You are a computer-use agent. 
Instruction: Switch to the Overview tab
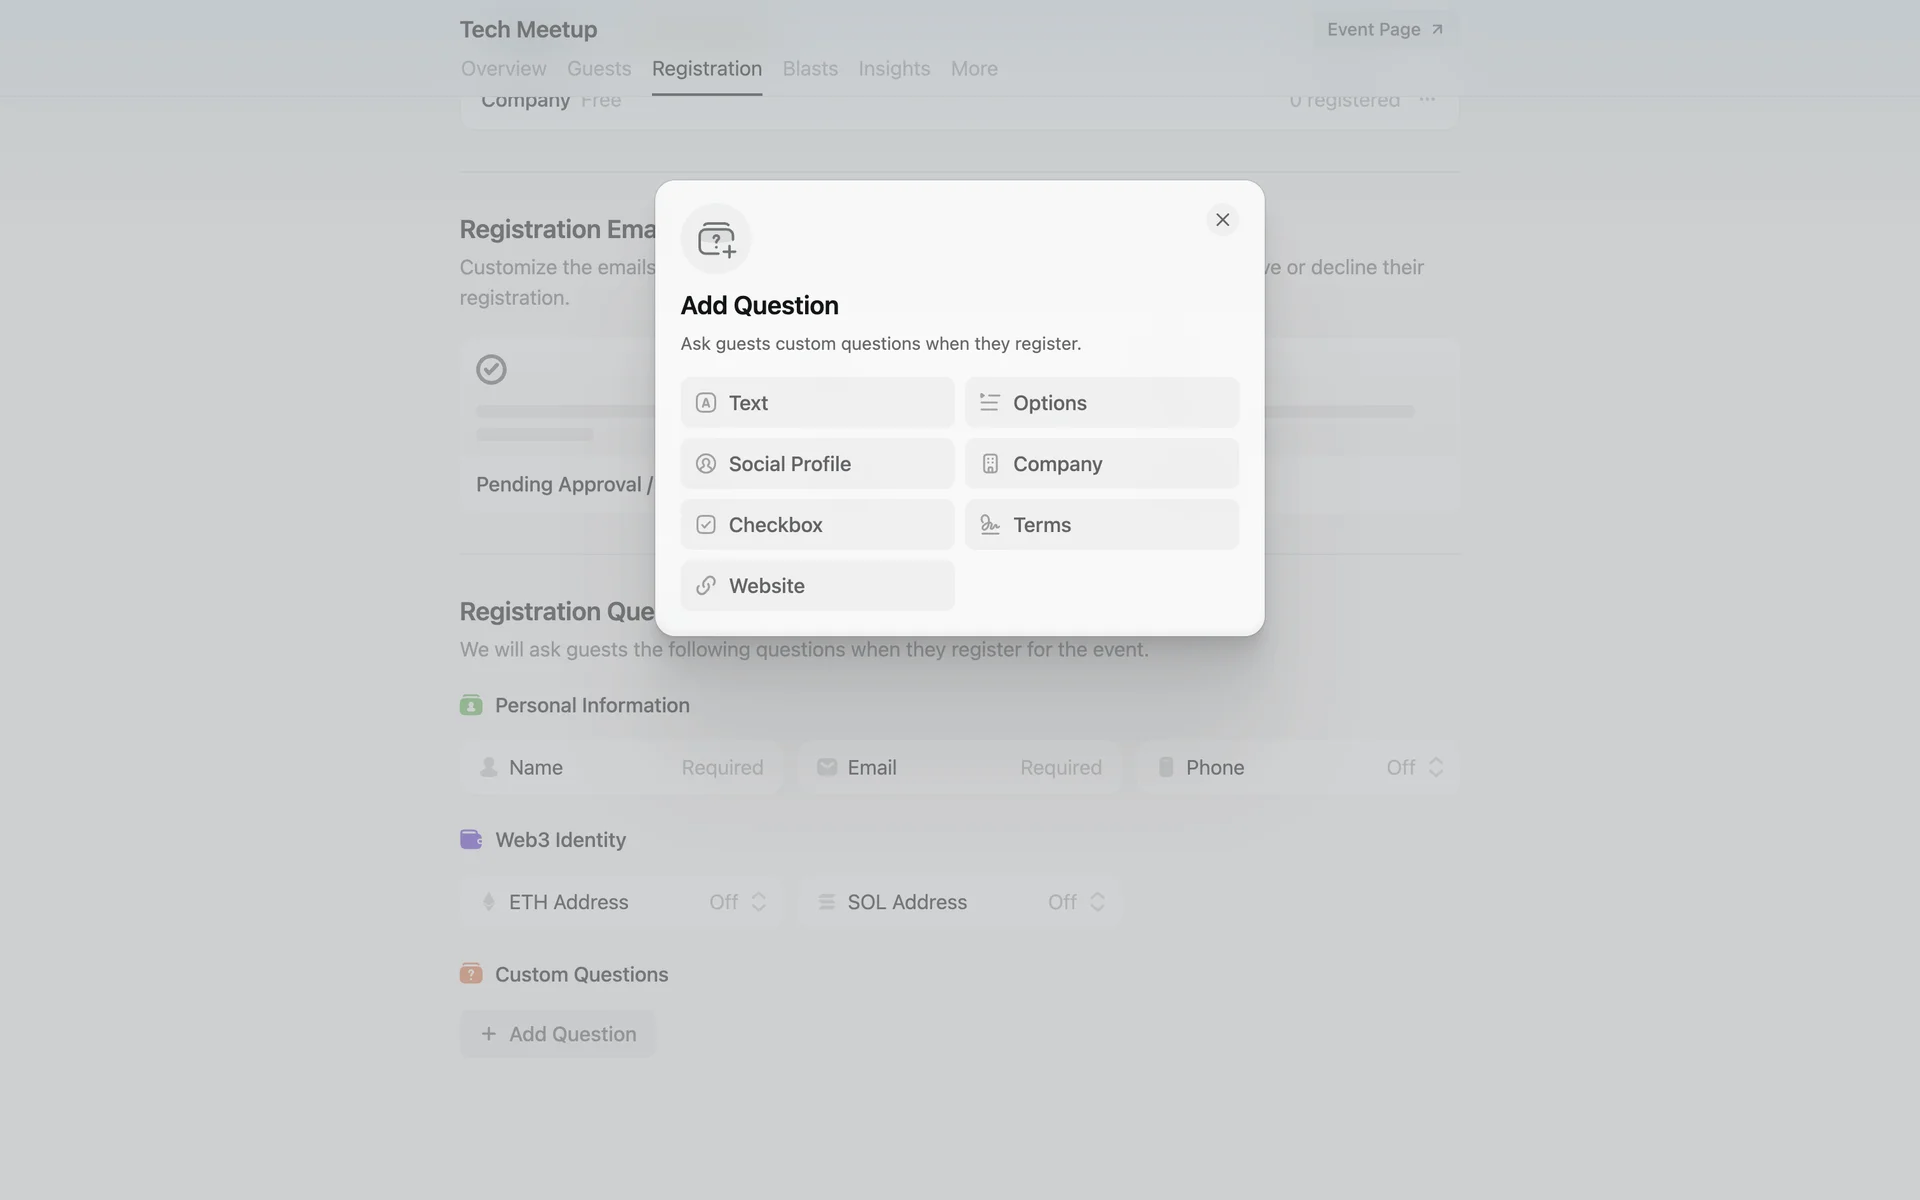click(503, 69)
